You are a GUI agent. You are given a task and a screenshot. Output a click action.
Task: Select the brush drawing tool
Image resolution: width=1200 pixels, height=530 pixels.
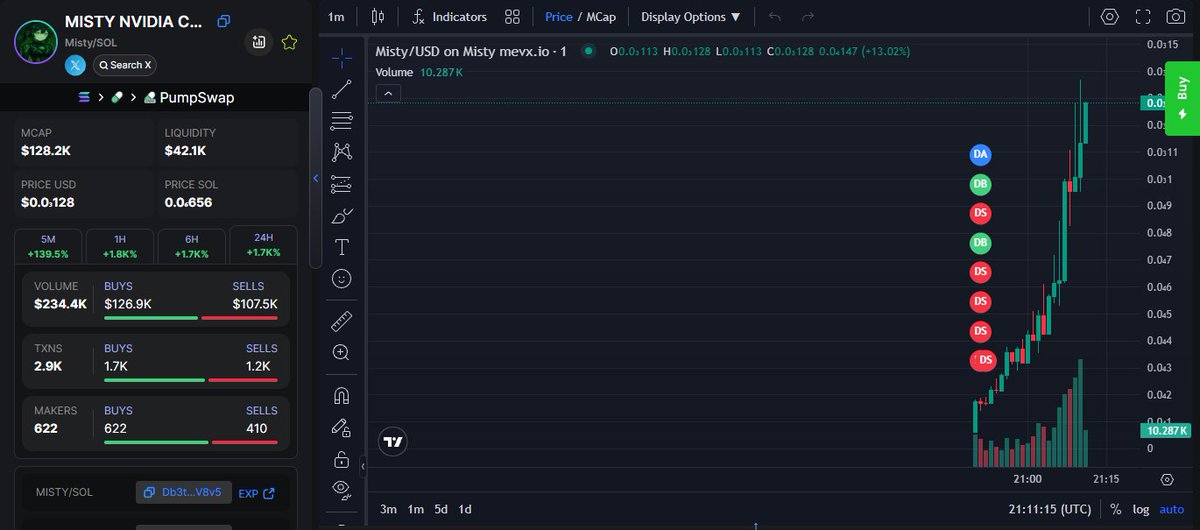click(342, 216)
